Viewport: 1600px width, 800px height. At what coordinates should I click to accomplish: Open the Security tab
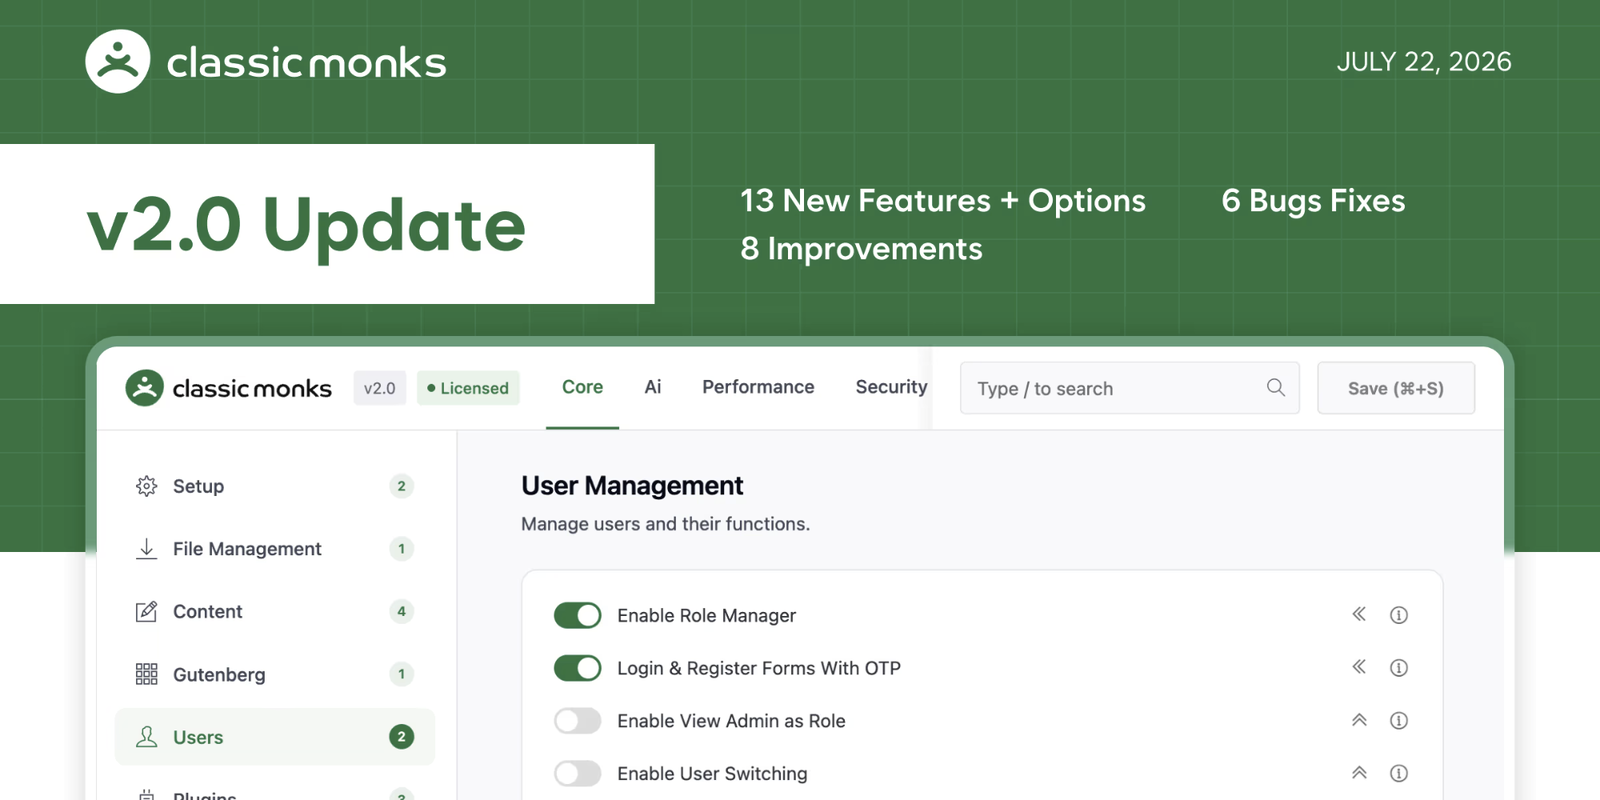[891, 387]
